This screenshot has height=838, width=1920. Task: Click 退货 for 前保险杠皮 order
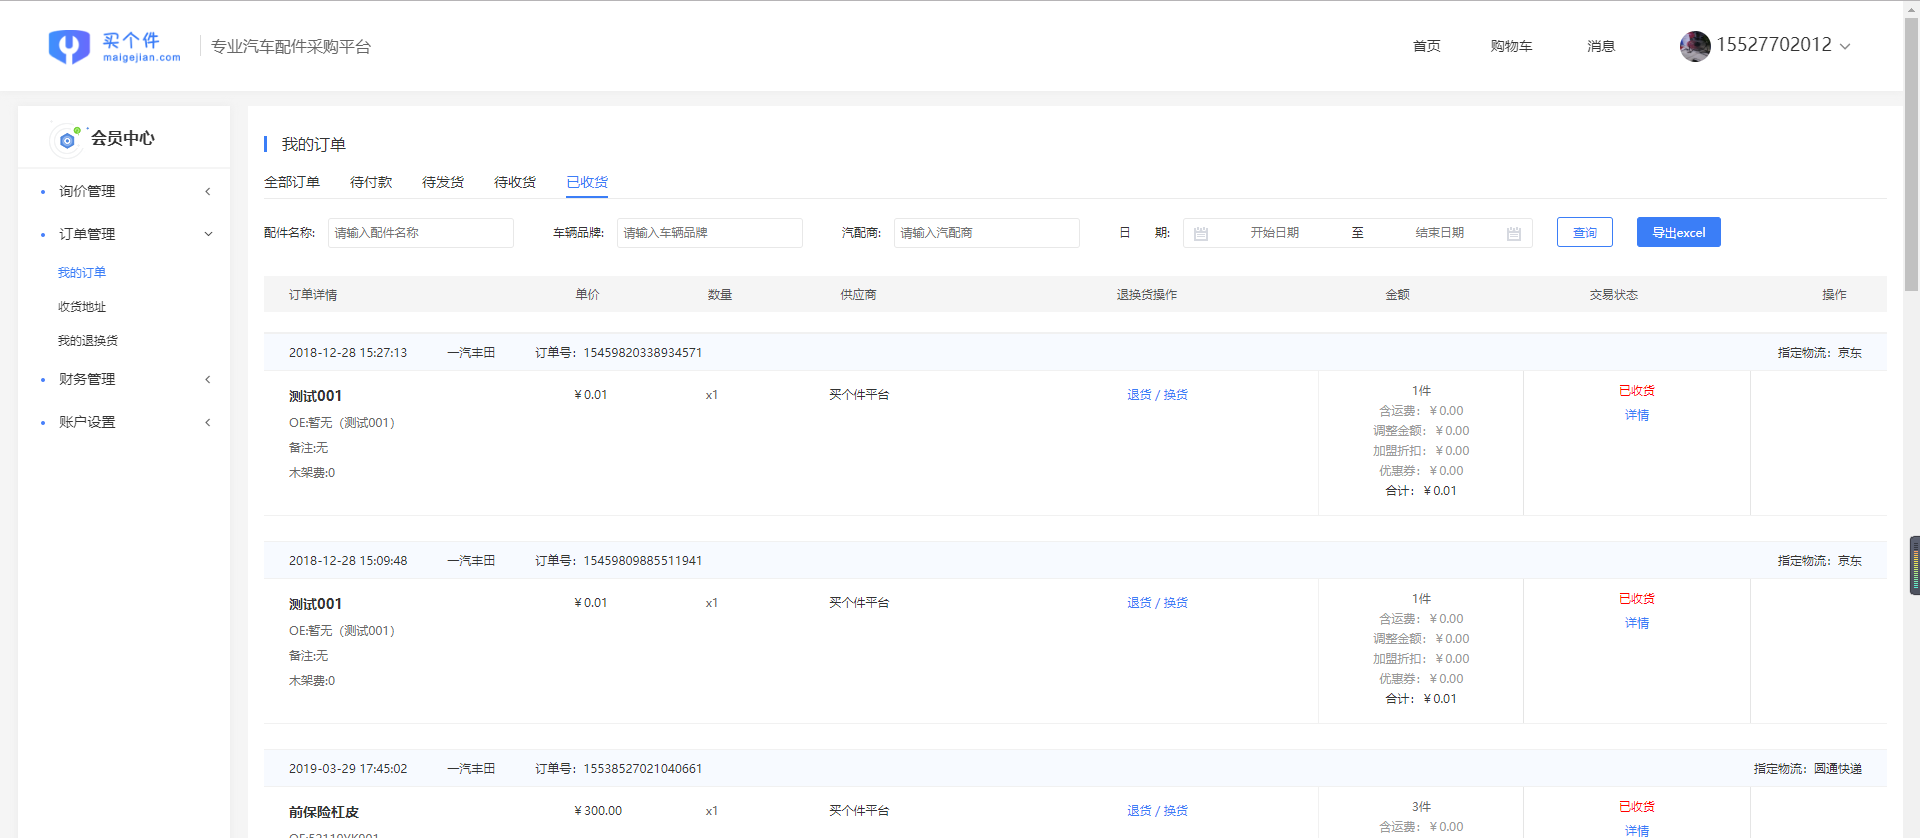coord(1139,811)
